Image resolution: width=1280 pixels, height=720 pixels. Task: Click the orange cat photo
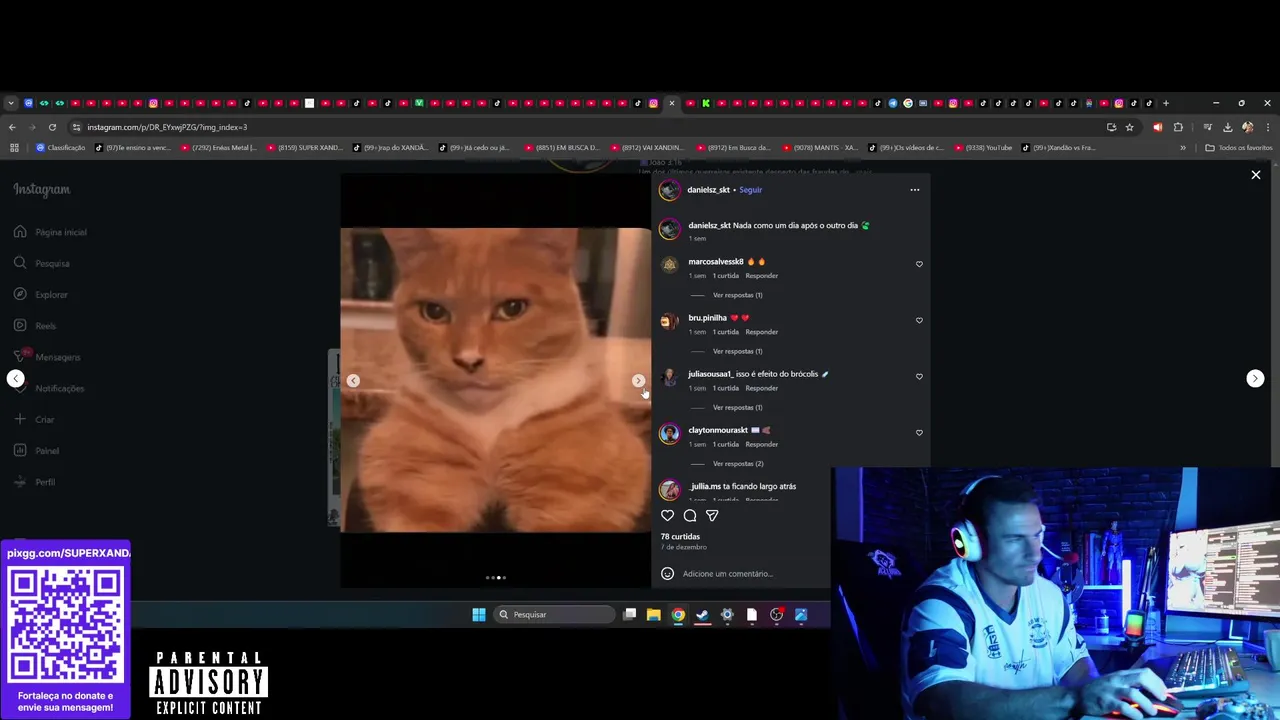[x=495, y=380]
